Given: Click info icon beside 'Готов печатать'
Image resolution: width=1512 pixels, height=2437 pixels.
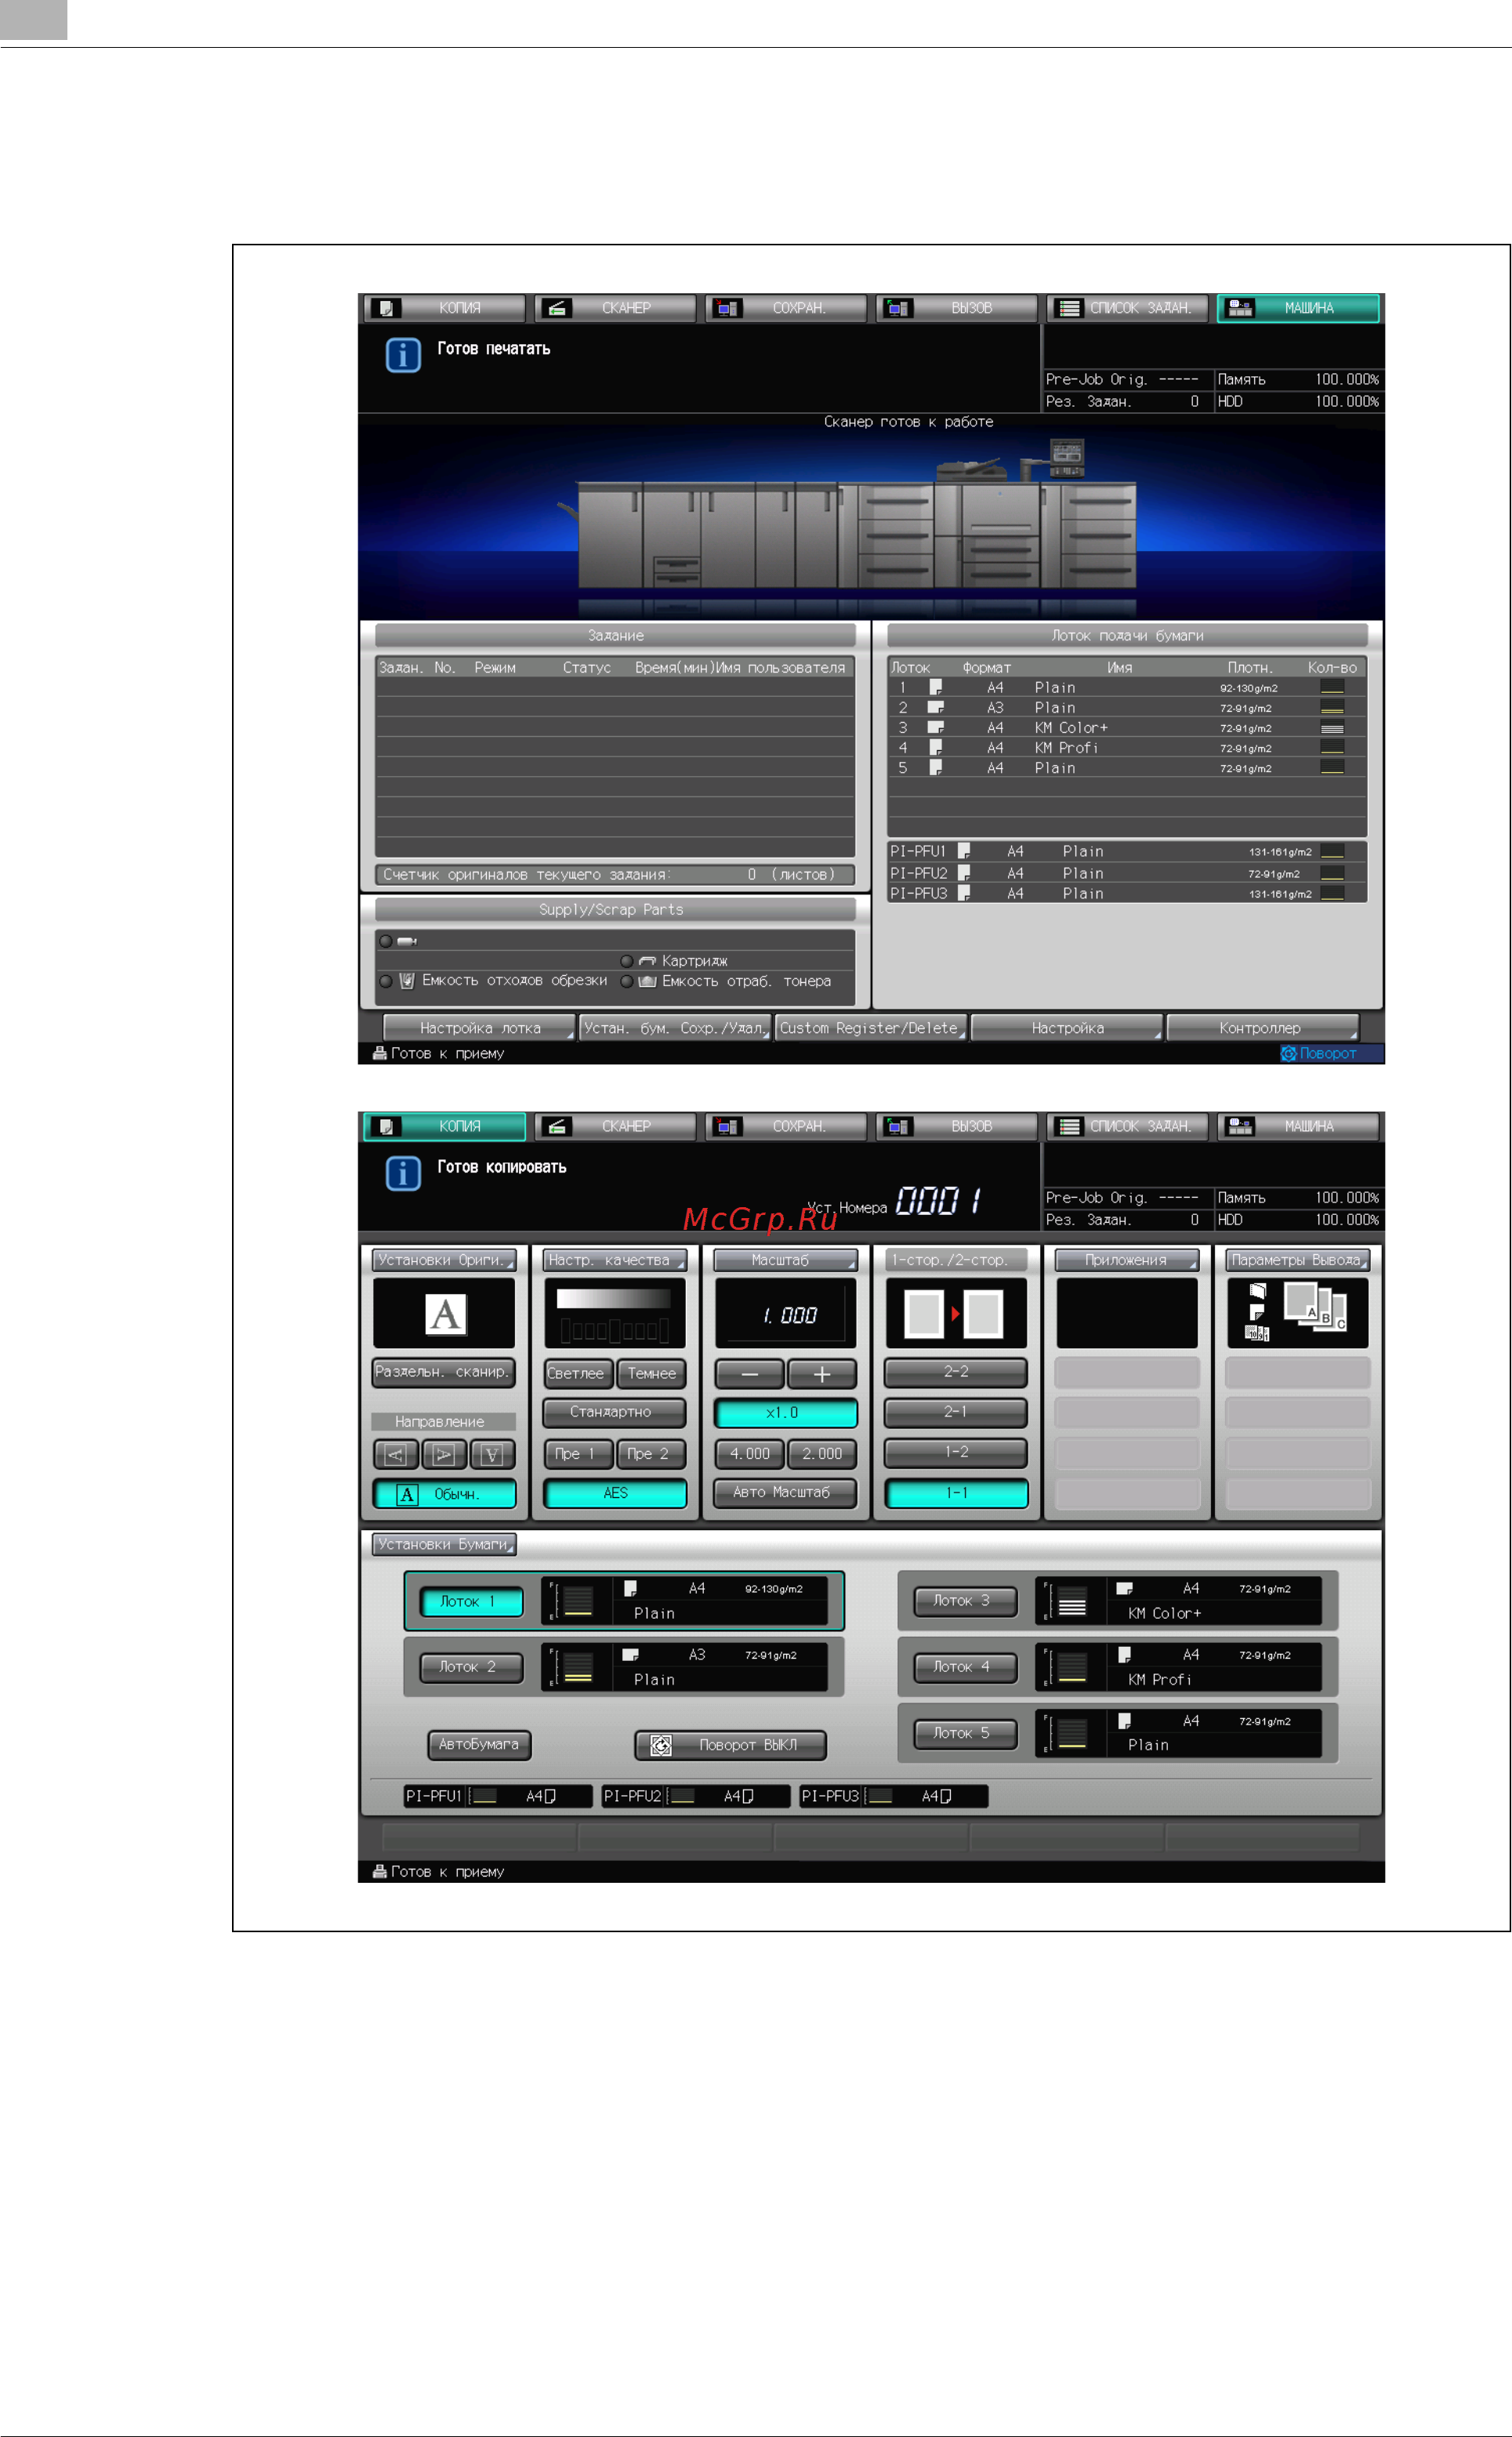Looking at the screenshot, I should click(403, 355).
